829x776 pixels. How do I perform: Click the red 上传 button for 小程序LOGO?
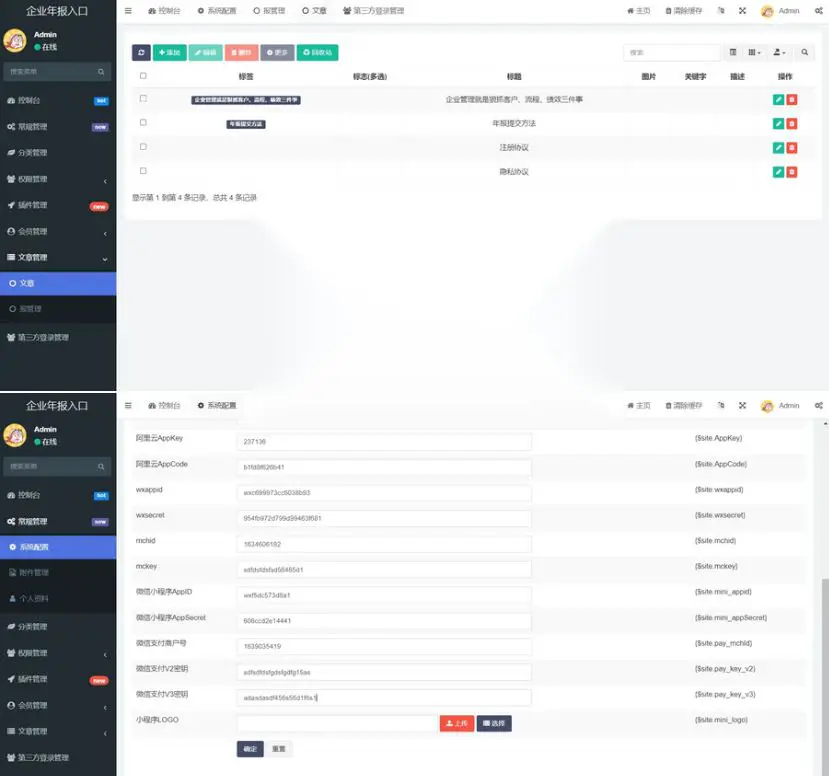tap(457, 723)
